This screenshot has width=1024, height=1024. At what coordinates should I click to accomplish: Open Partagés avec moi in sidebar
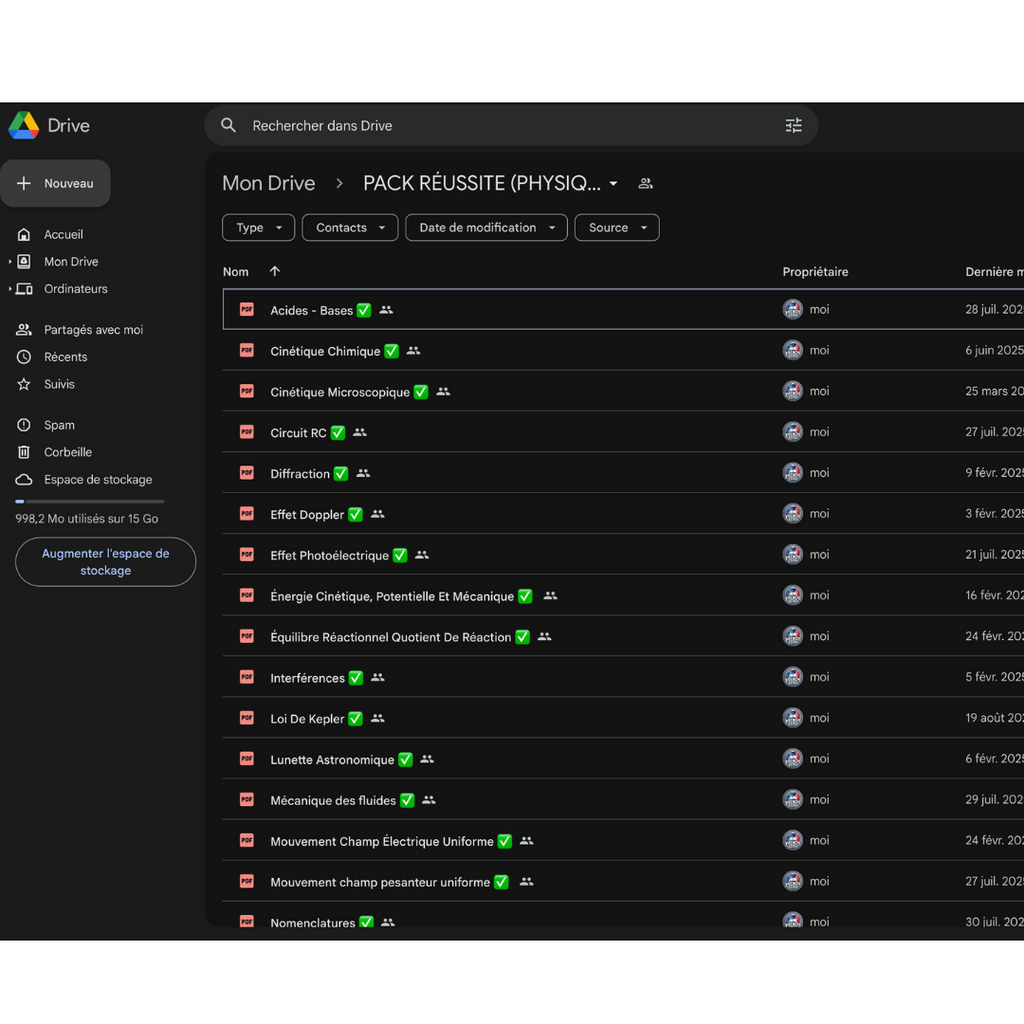click(93, 330)
